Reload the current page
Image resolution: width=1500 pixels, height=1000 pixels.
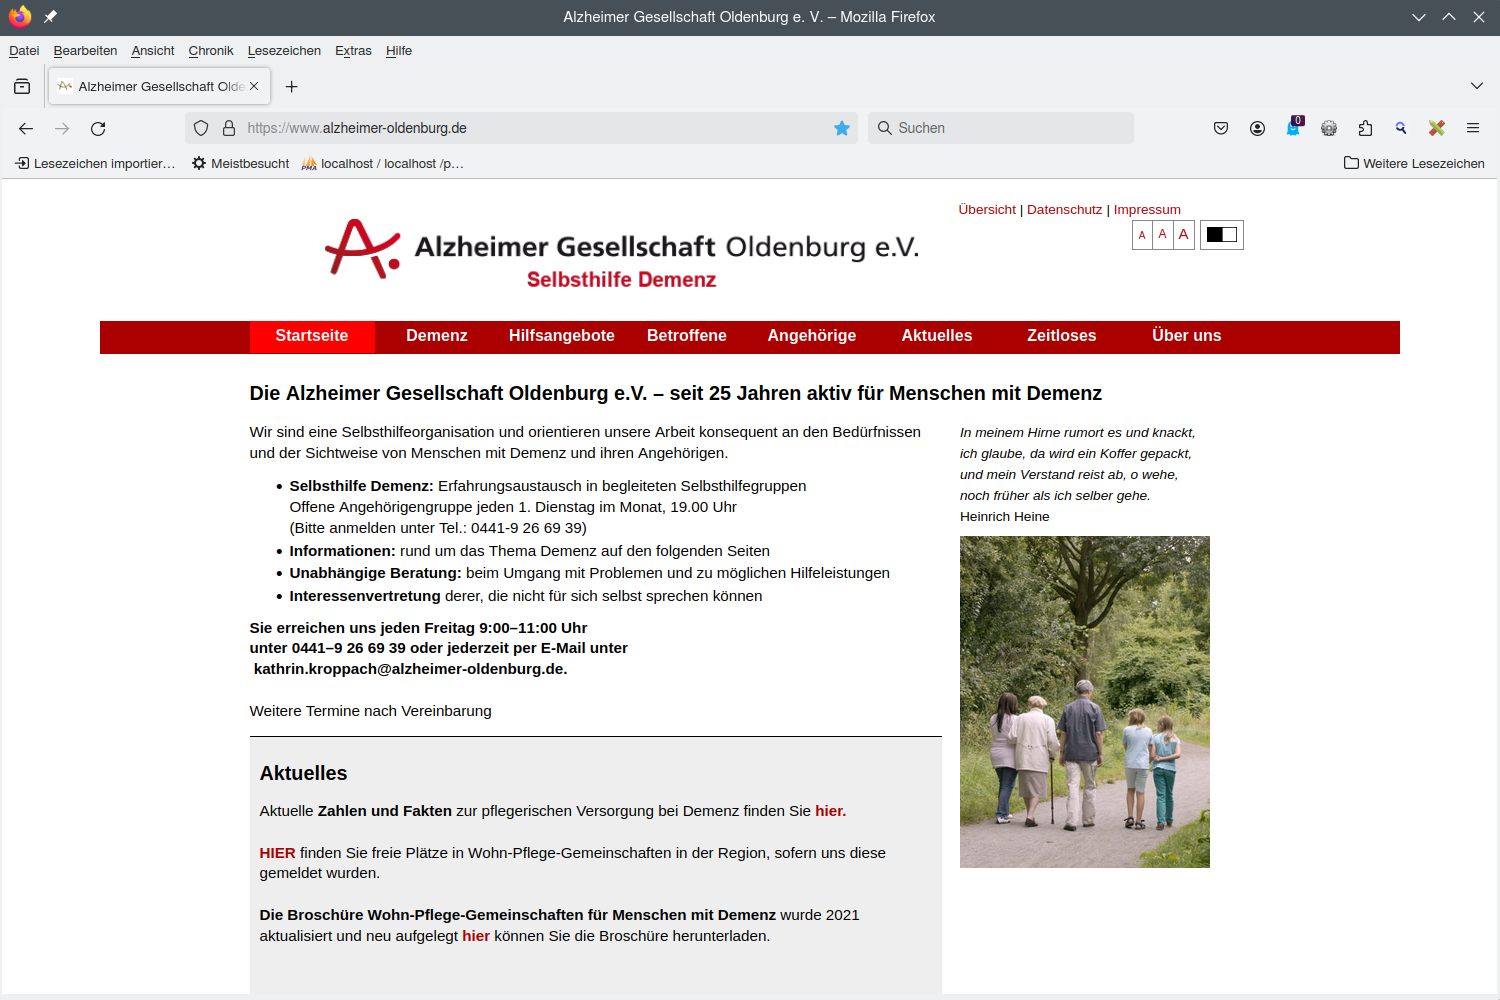click(x=98, y=128)
